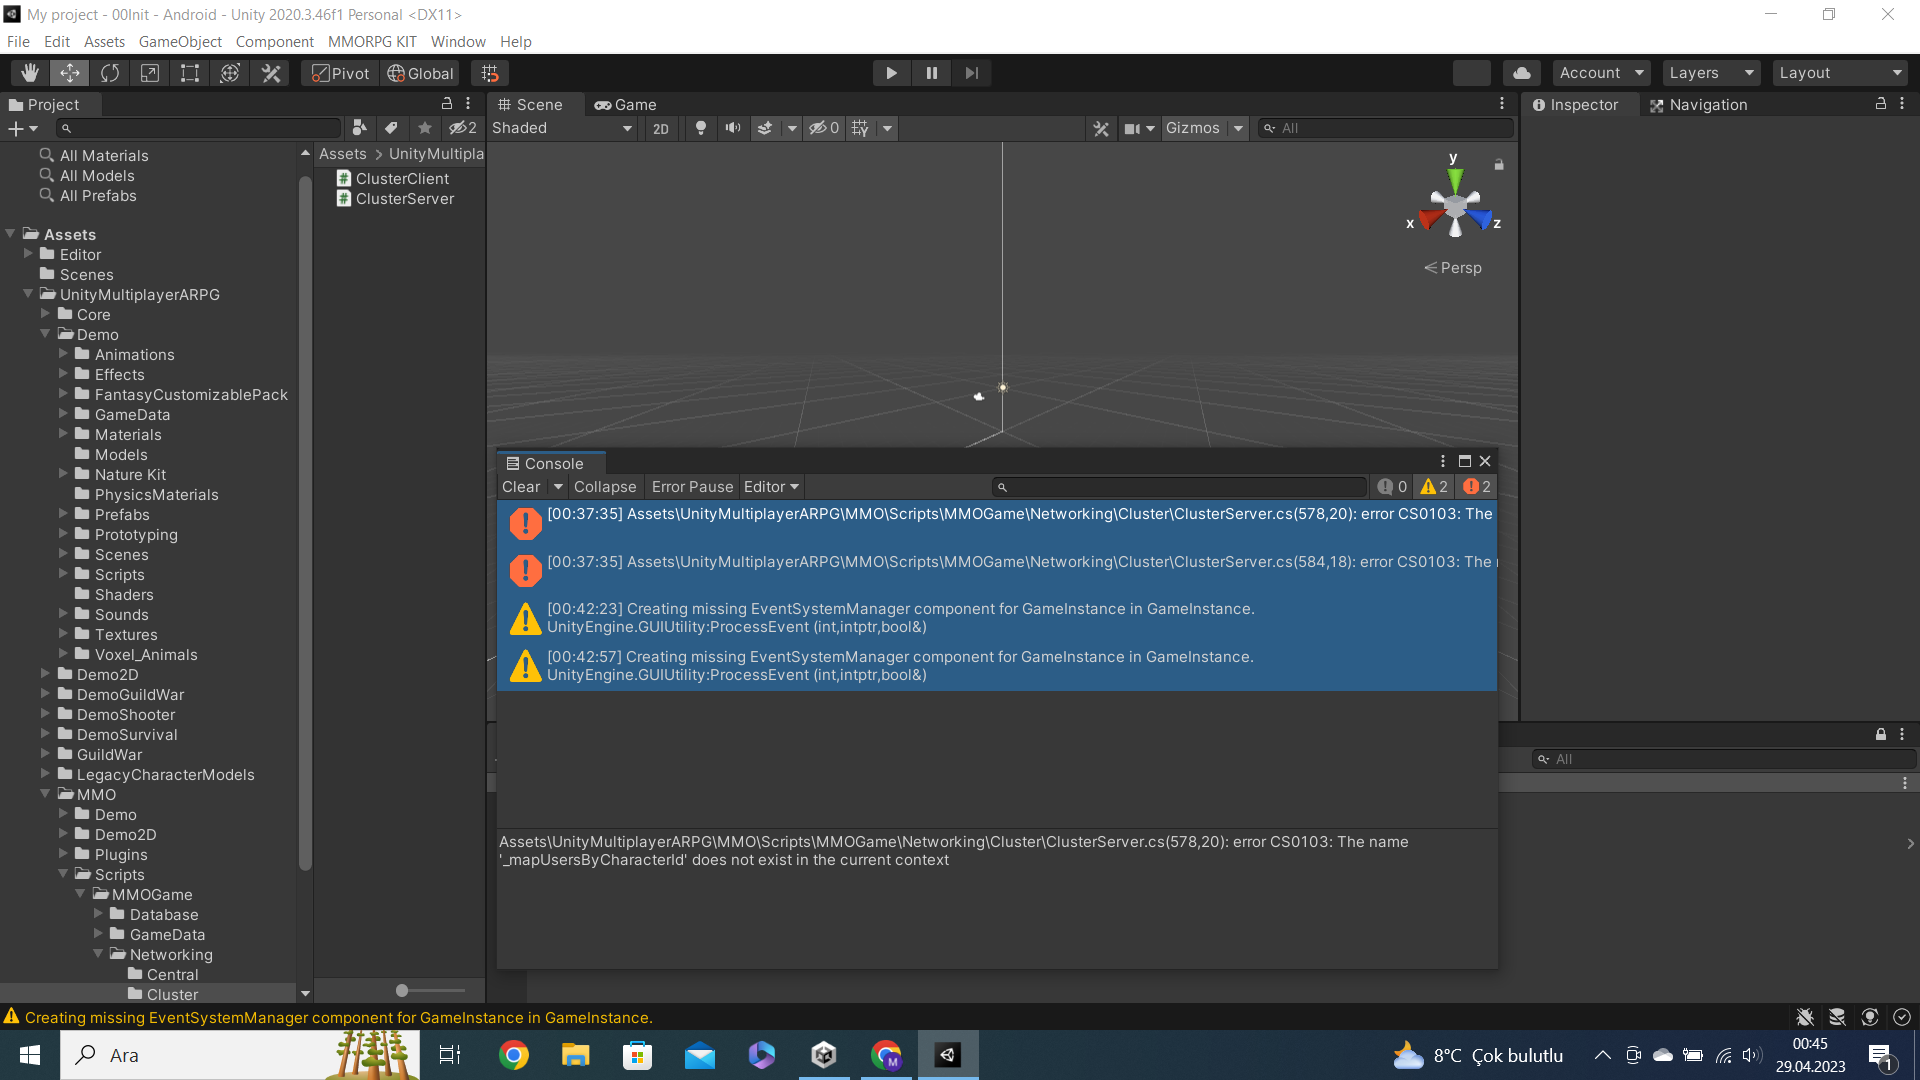Select the ClusterServer script asset
Screen dimensions: 1920x1080
pos(403,198)
